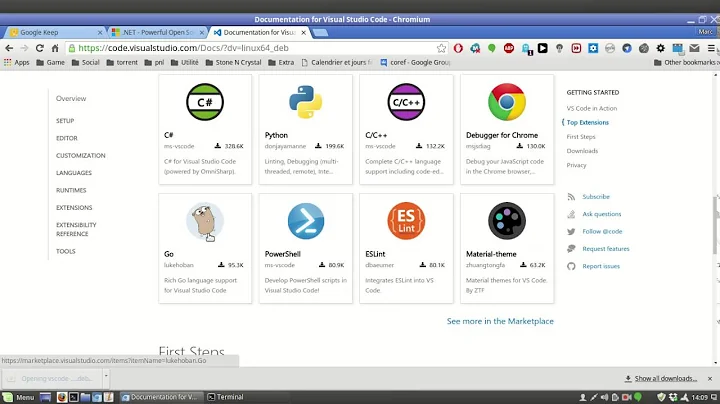This screenshot has height=404, width=720.
Task: Open the Chromium hamburger menu
Action: (x=711, y=48)
